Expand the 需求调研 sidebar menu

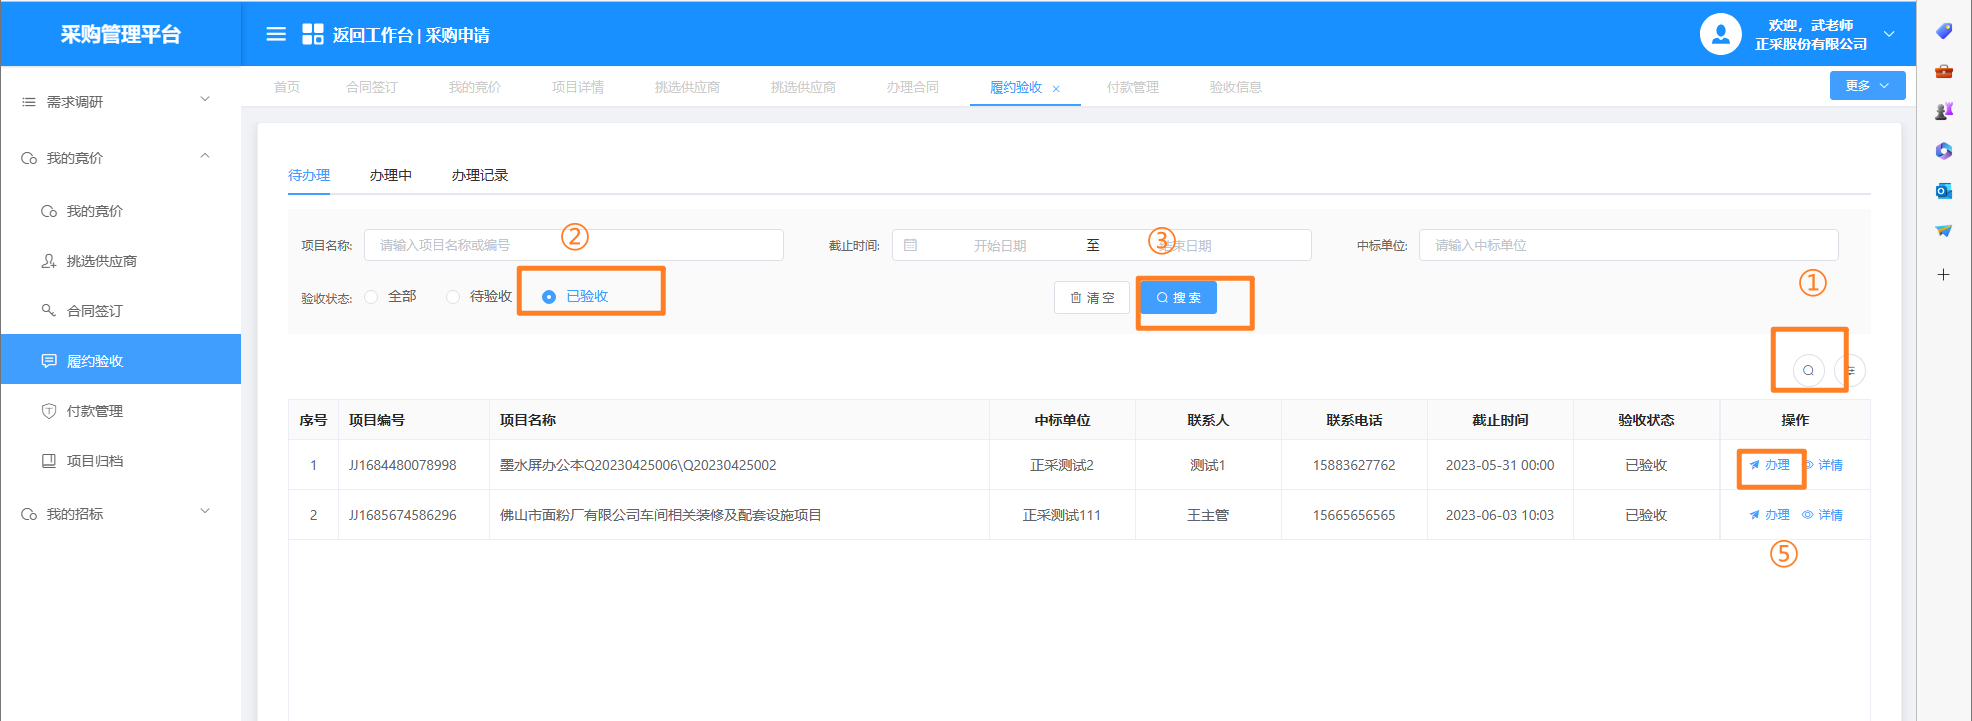[120, 102]
